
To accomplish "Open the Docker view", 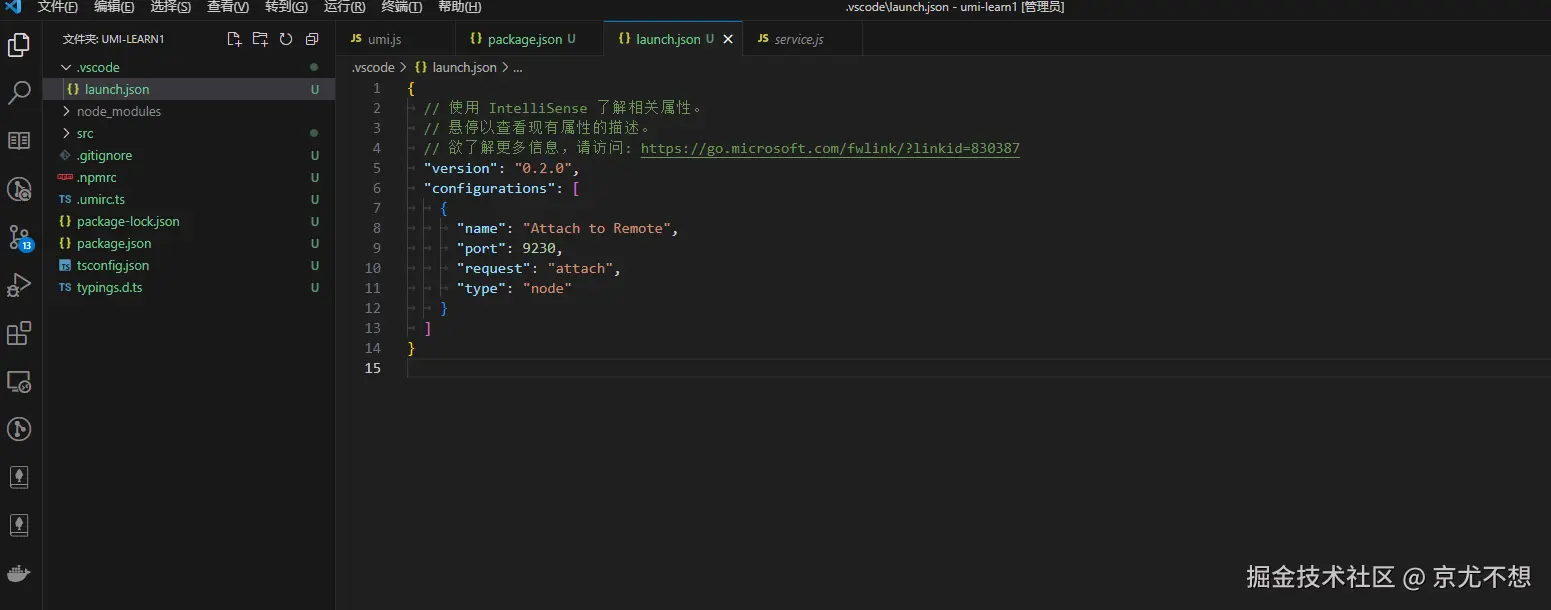I will click(19, 573).
